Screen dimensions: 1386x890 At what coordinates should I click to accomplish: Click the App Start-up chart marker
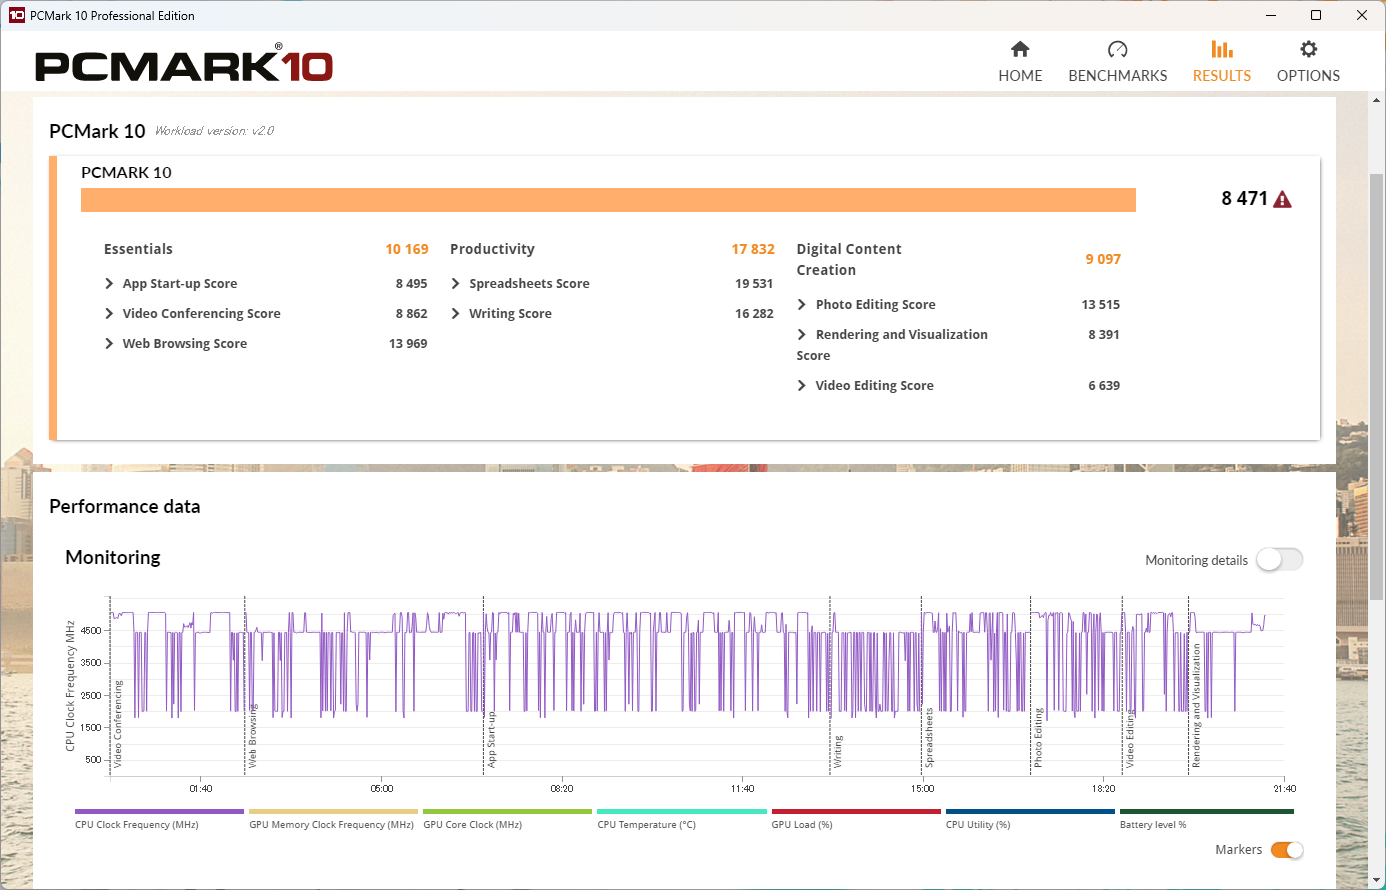(x=492, y=739)
